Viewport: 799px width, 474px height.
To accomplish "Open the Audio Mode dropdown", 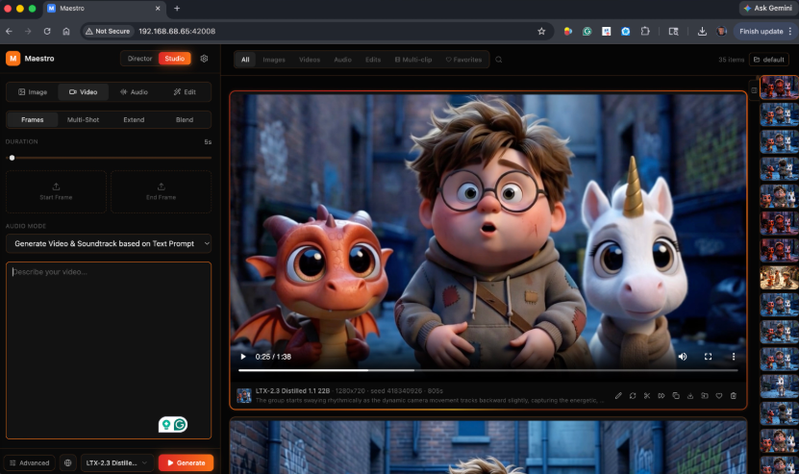I will tap(109, 244).
